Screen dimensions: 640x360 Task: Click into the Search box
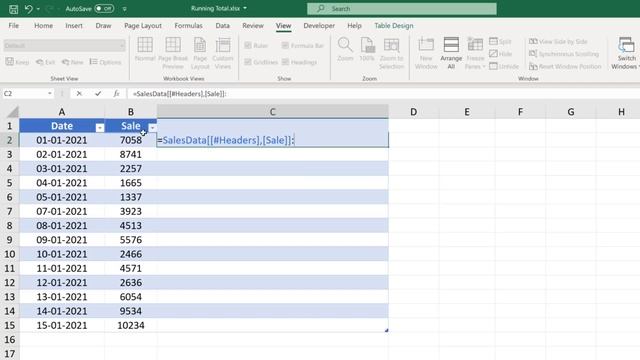tap(402, 9)
